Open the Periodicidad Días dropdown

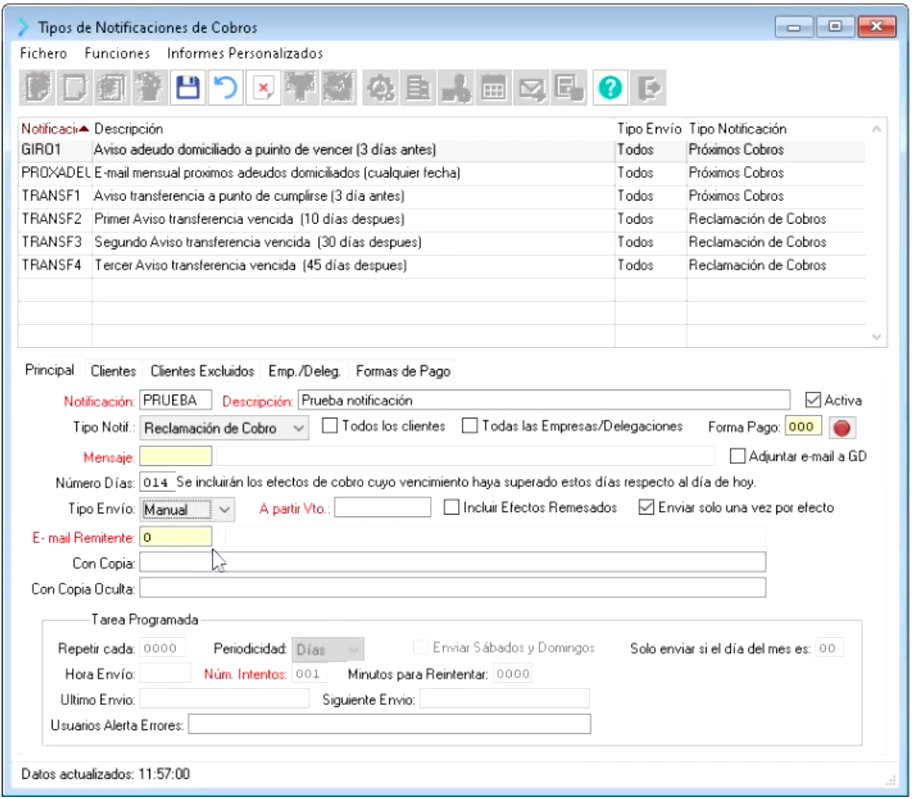point(352,649)
